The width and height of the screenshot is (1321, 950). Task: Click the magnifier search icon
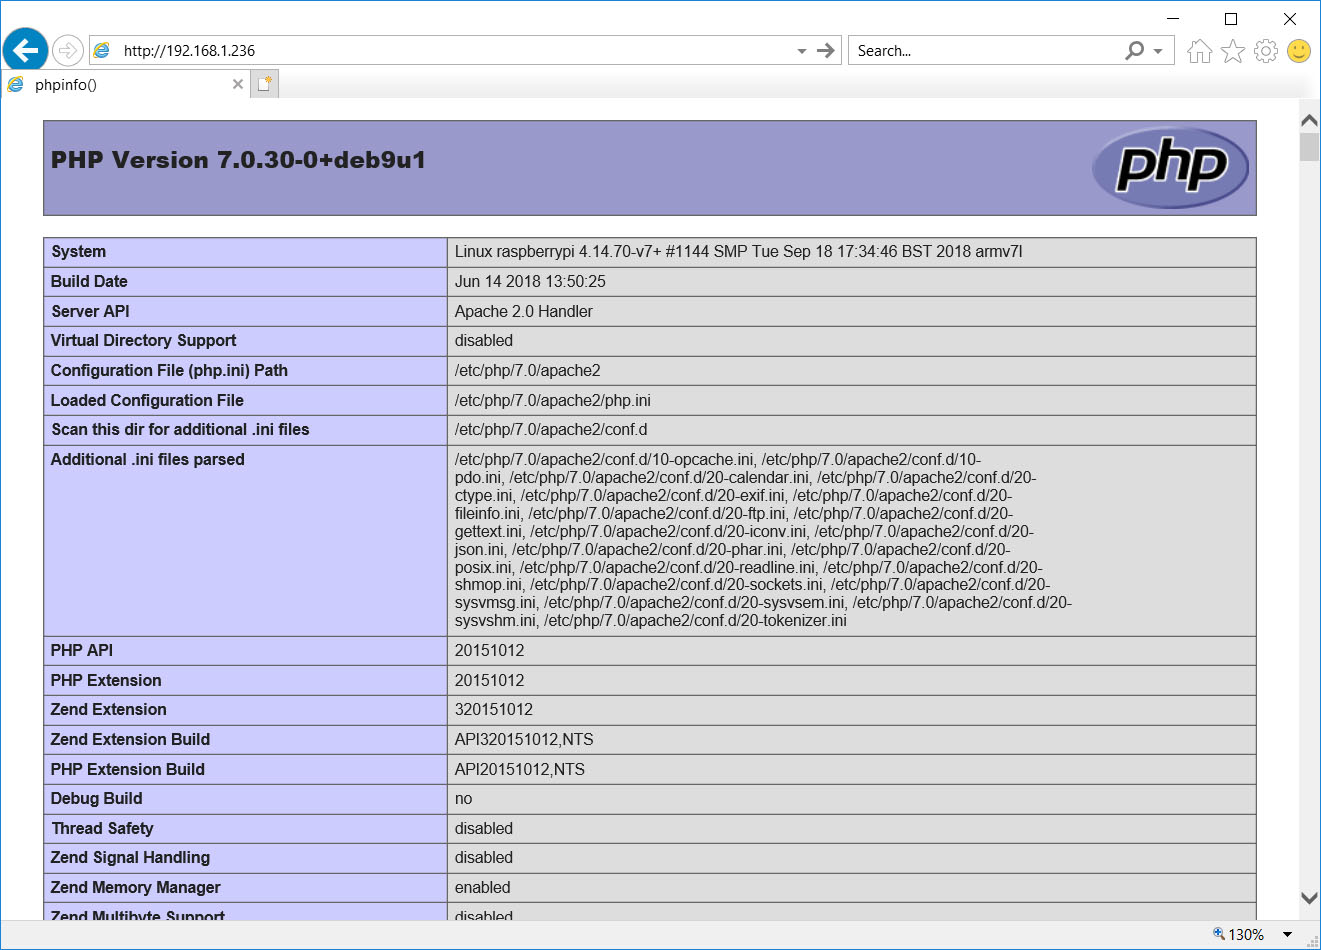tap(1134, 50)
